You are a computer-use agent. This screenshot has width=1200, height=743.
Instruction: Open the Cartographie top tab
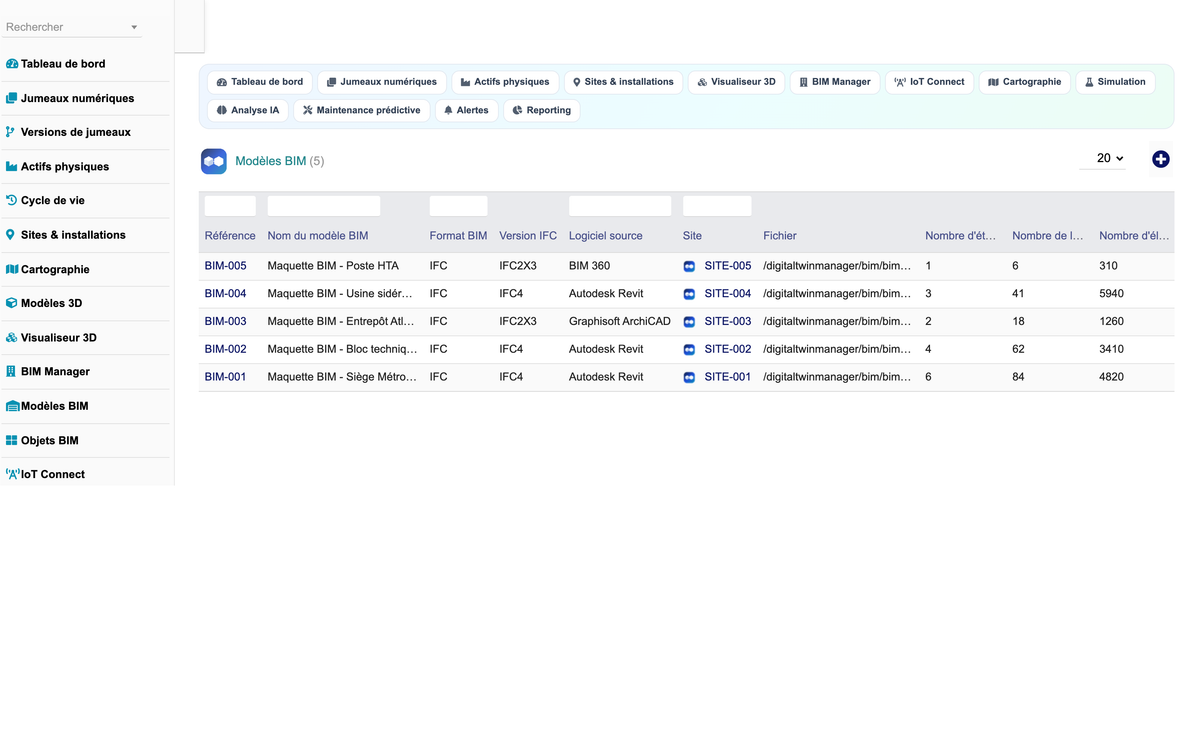[1025, 82]
